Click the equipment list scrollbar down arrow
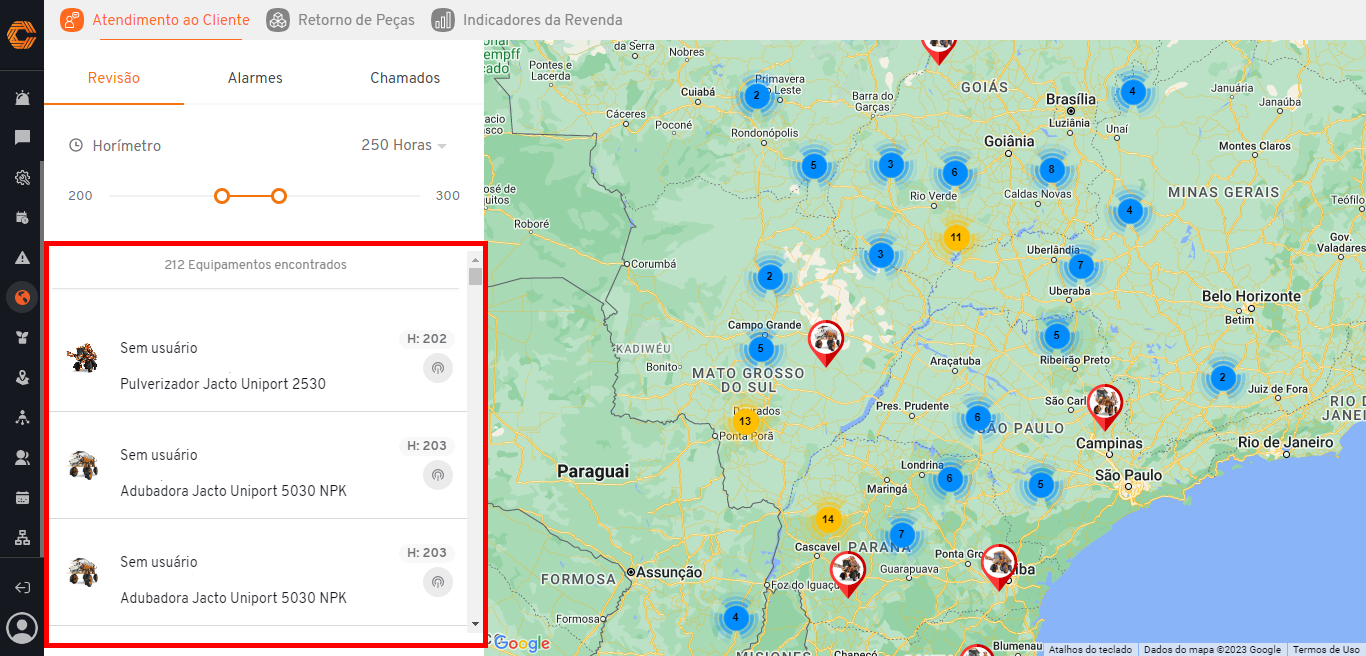The height and width of the screenshot is (656, 1366). click(x=475, y=623)
